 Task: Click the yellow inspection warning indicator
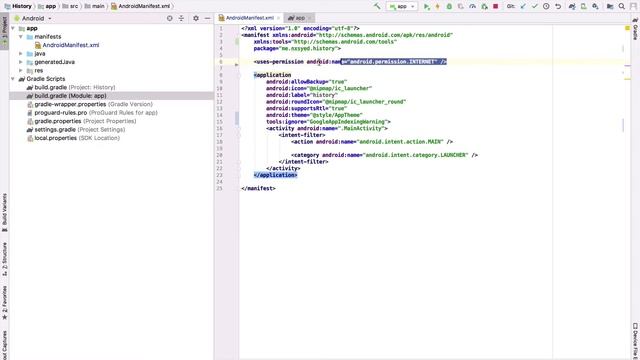[x=627, y=28]
